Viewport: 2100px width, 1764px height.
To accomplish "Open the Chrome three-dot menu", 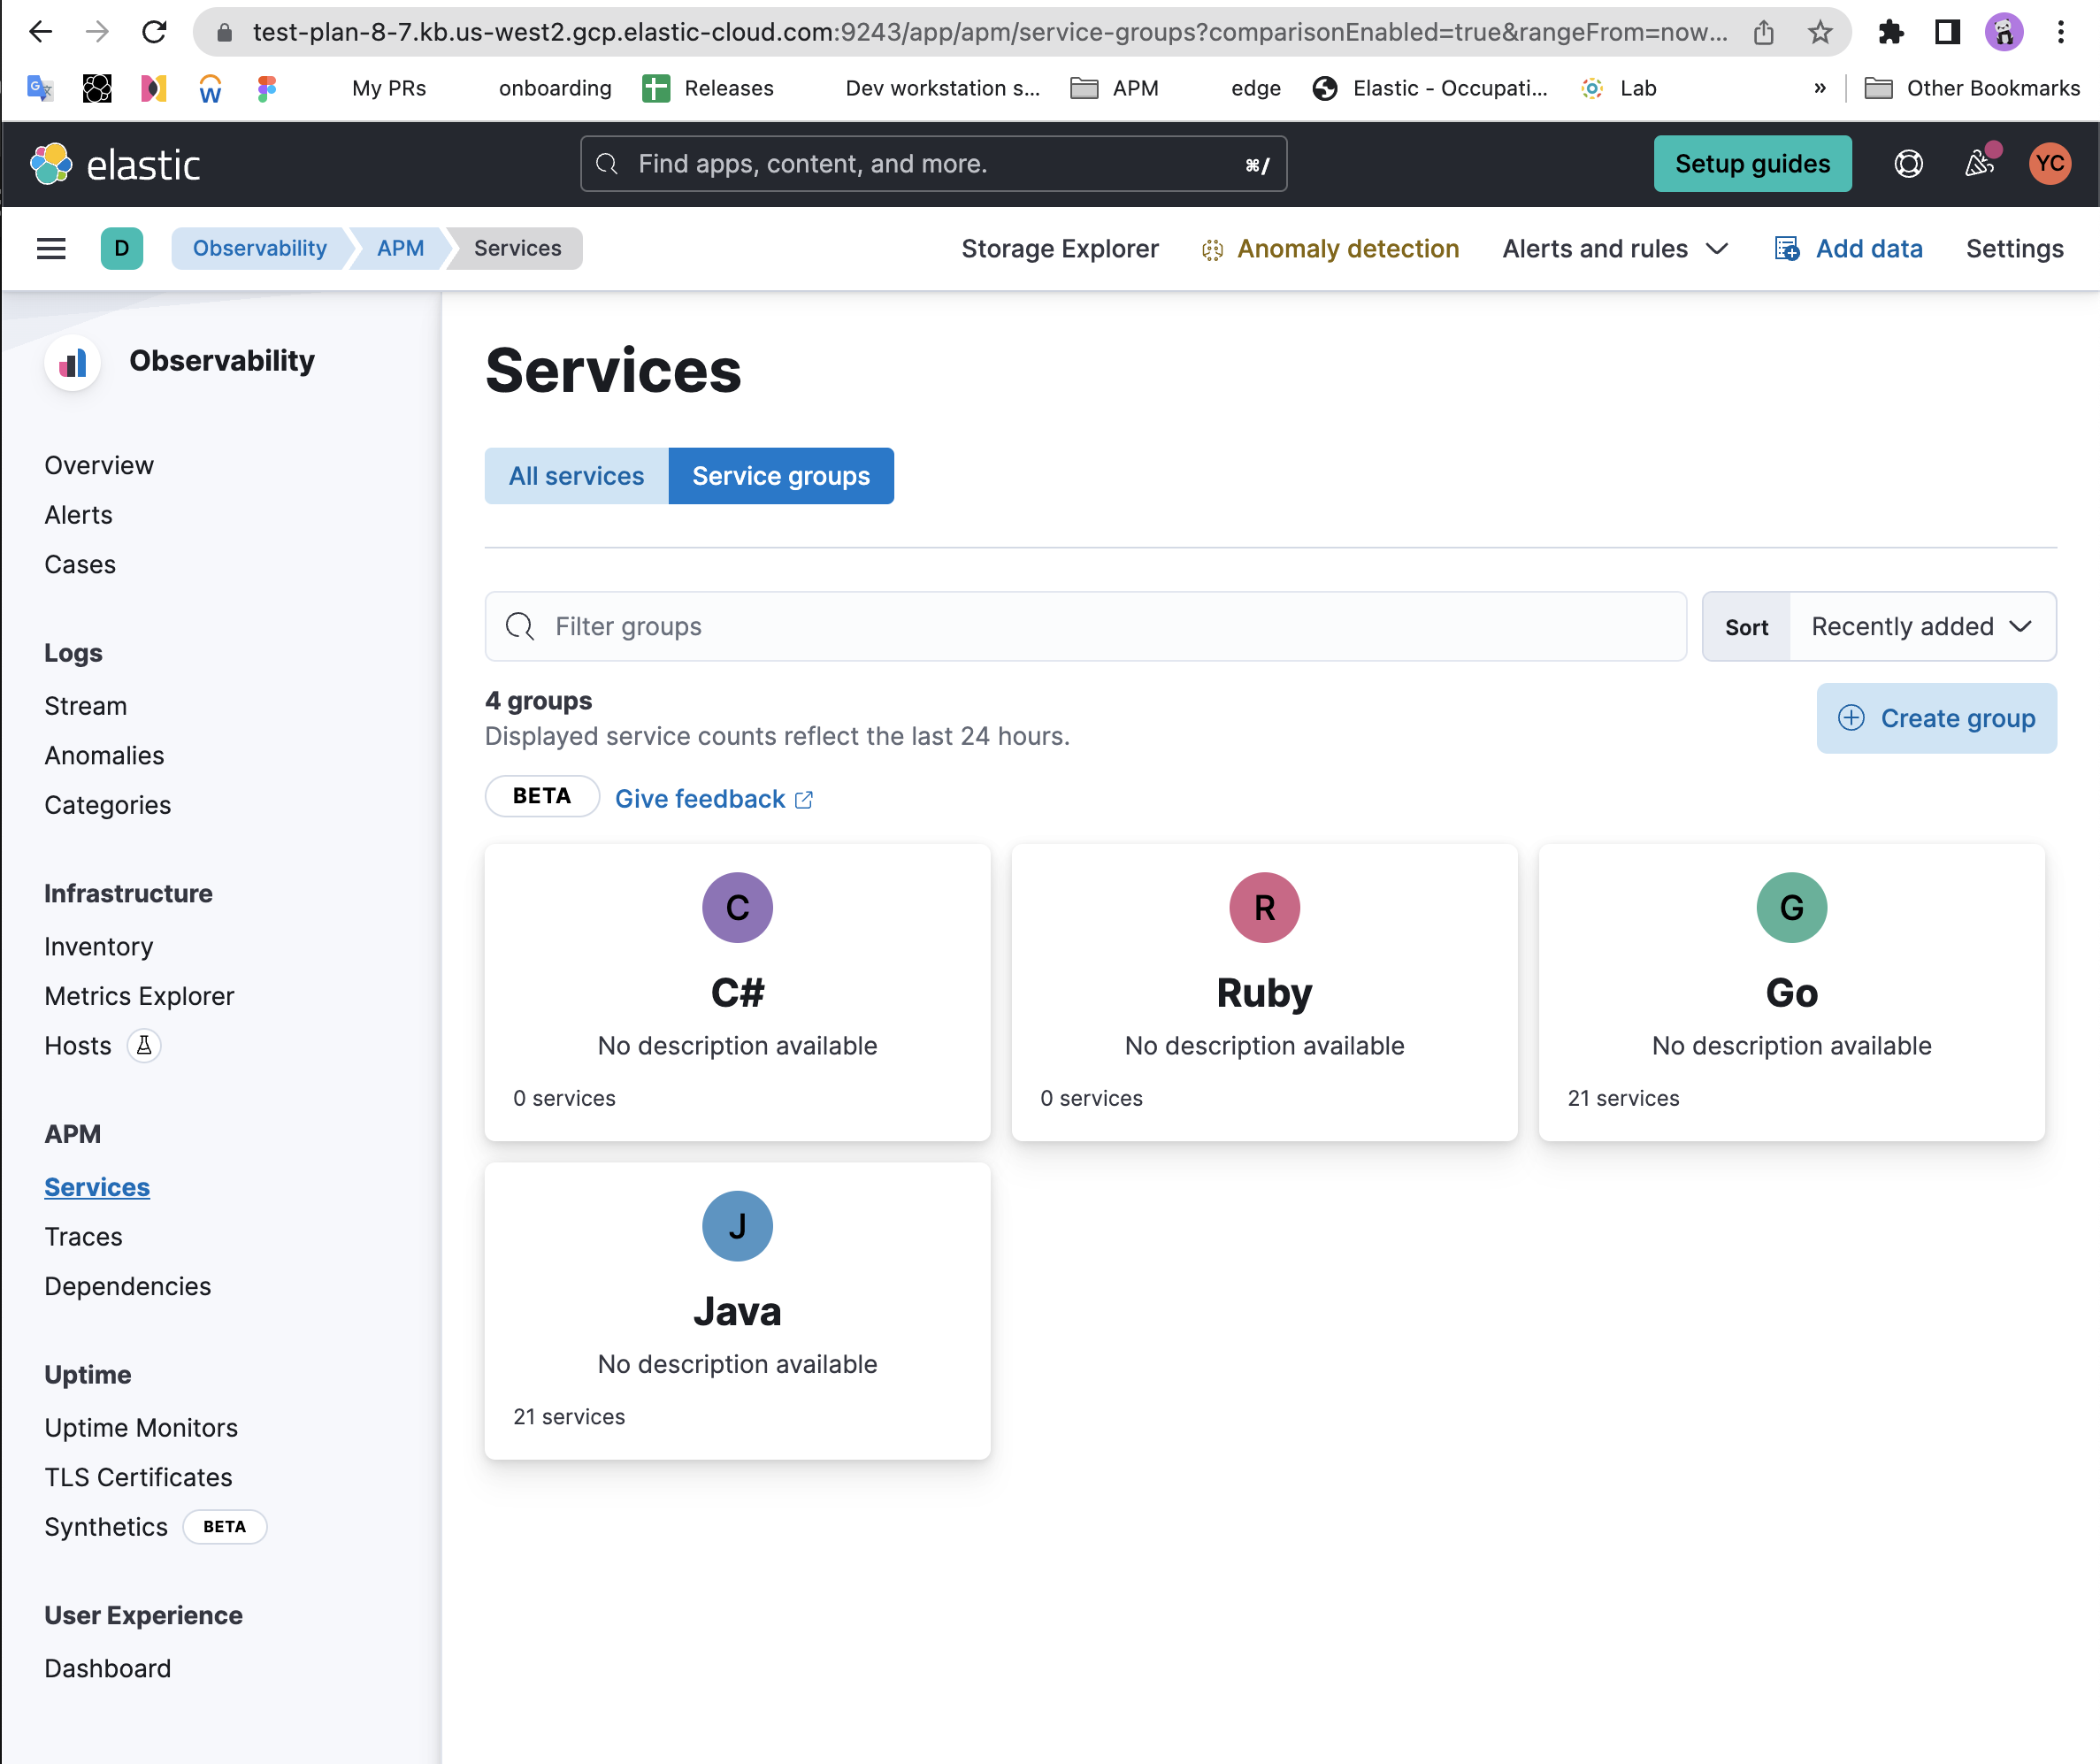I will point(2061,32).
